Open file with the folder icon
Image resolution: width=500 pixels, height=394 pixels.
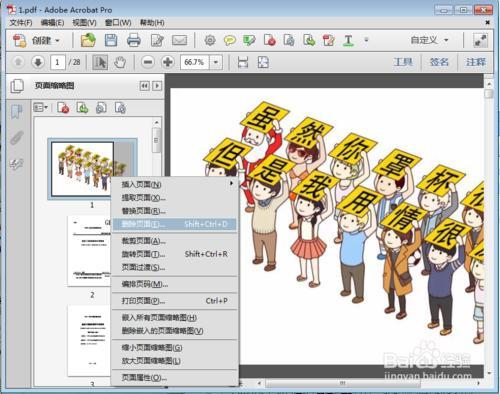tap(88, 40)
